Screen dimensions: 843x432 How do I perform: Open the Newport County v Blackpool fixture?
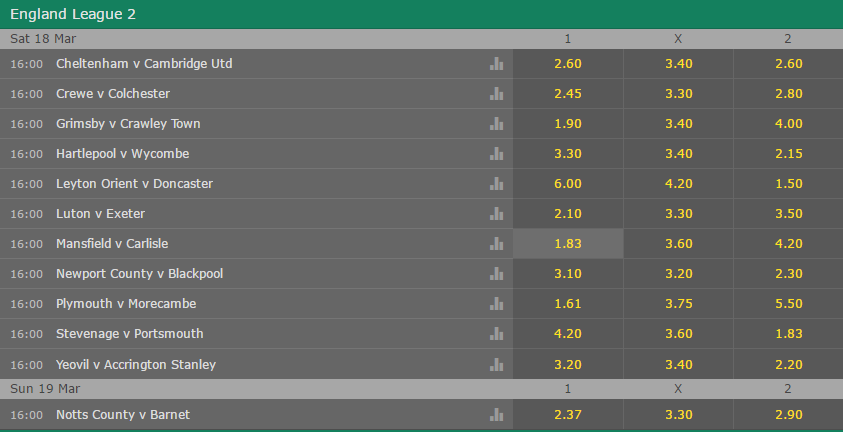139,273
